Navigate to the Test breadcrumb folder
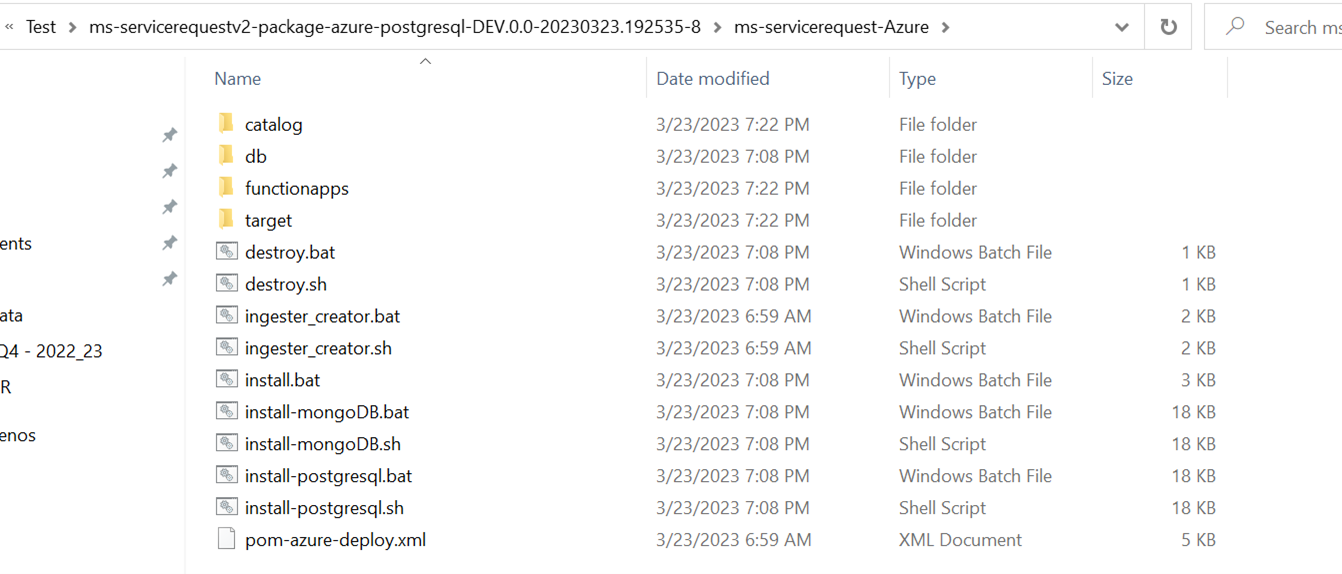This screenshot has width=1342, height=574. pyautogui.click(x=41, y=27)
